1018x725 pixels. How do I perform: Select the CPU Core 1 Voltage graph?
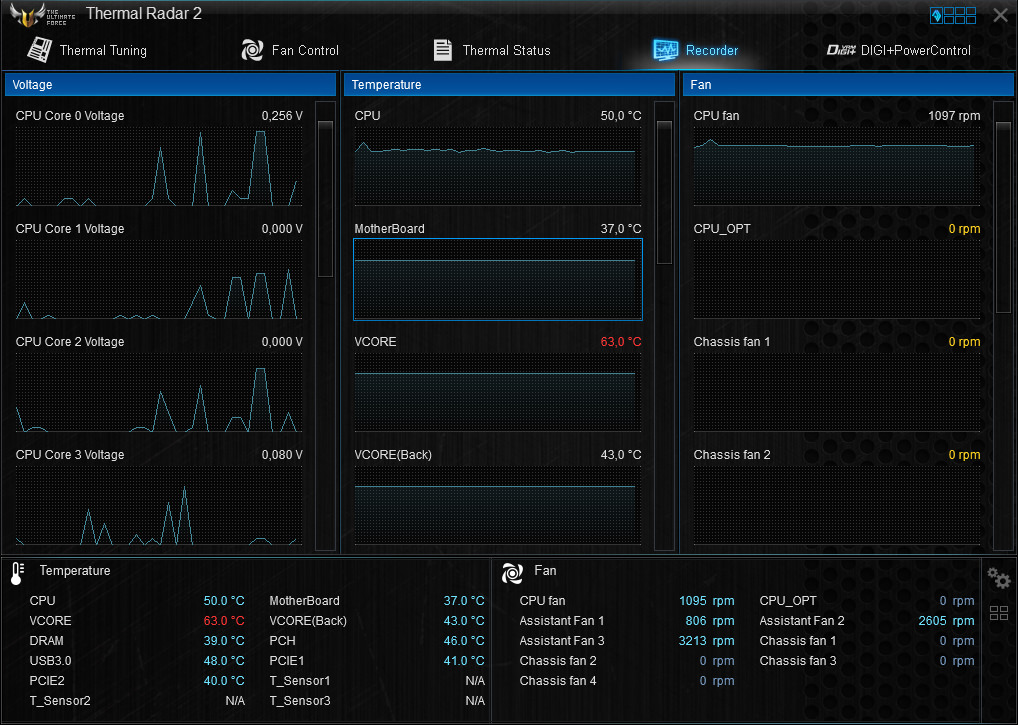[x=159, y=279]
